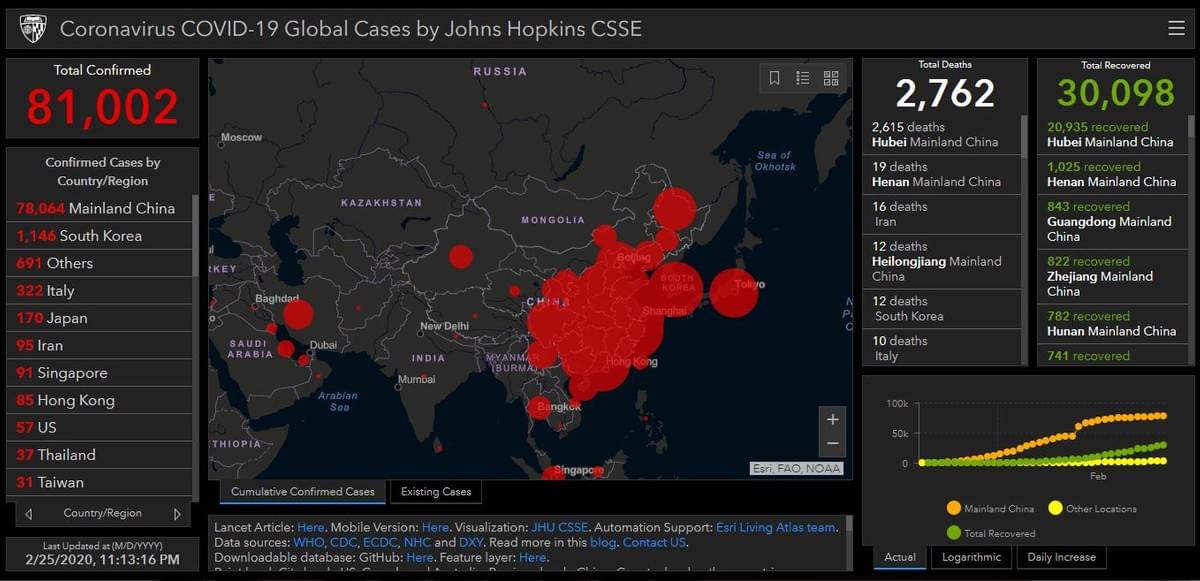
Task: Open the ECDC data source link
Action: (381, 542)
